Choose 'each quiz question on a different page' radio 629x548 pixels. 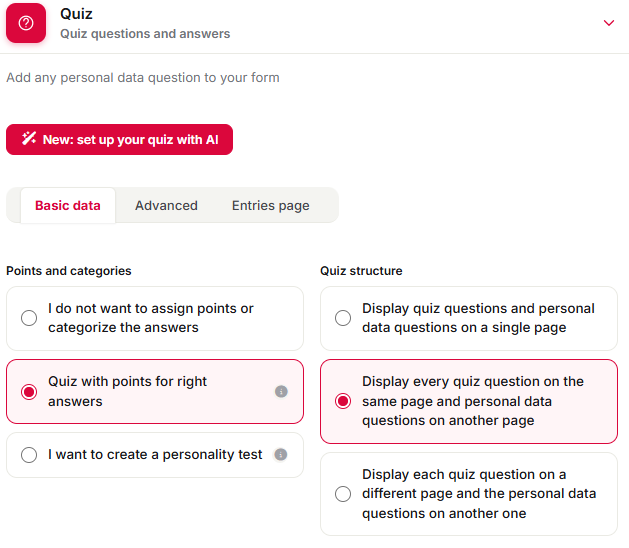343,494
